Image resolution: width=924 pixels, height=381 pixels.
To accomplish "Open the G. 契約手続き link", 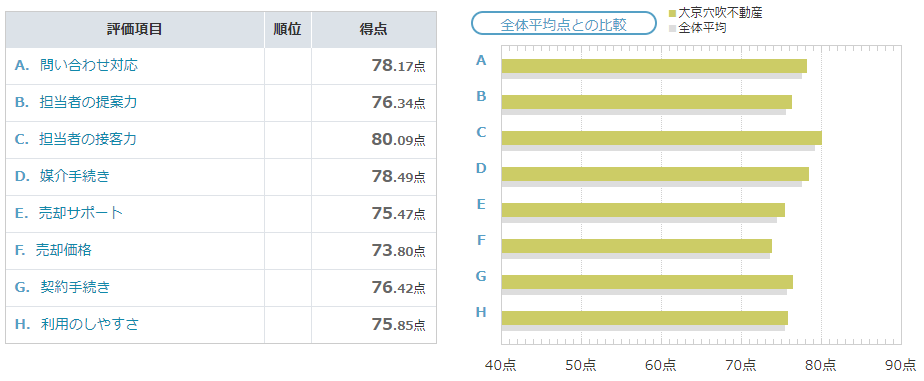I will coord(62,287).
